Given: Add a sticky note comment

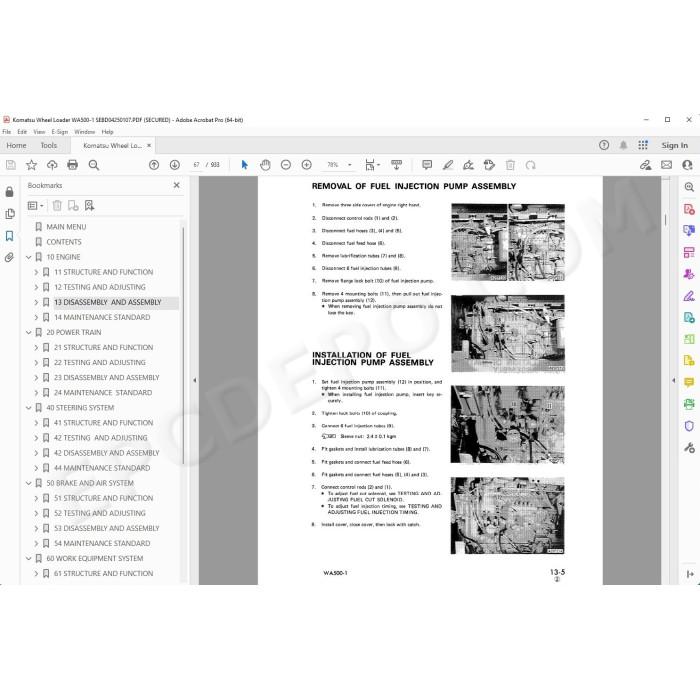Looking at the screenshot, I should [427, 165].
